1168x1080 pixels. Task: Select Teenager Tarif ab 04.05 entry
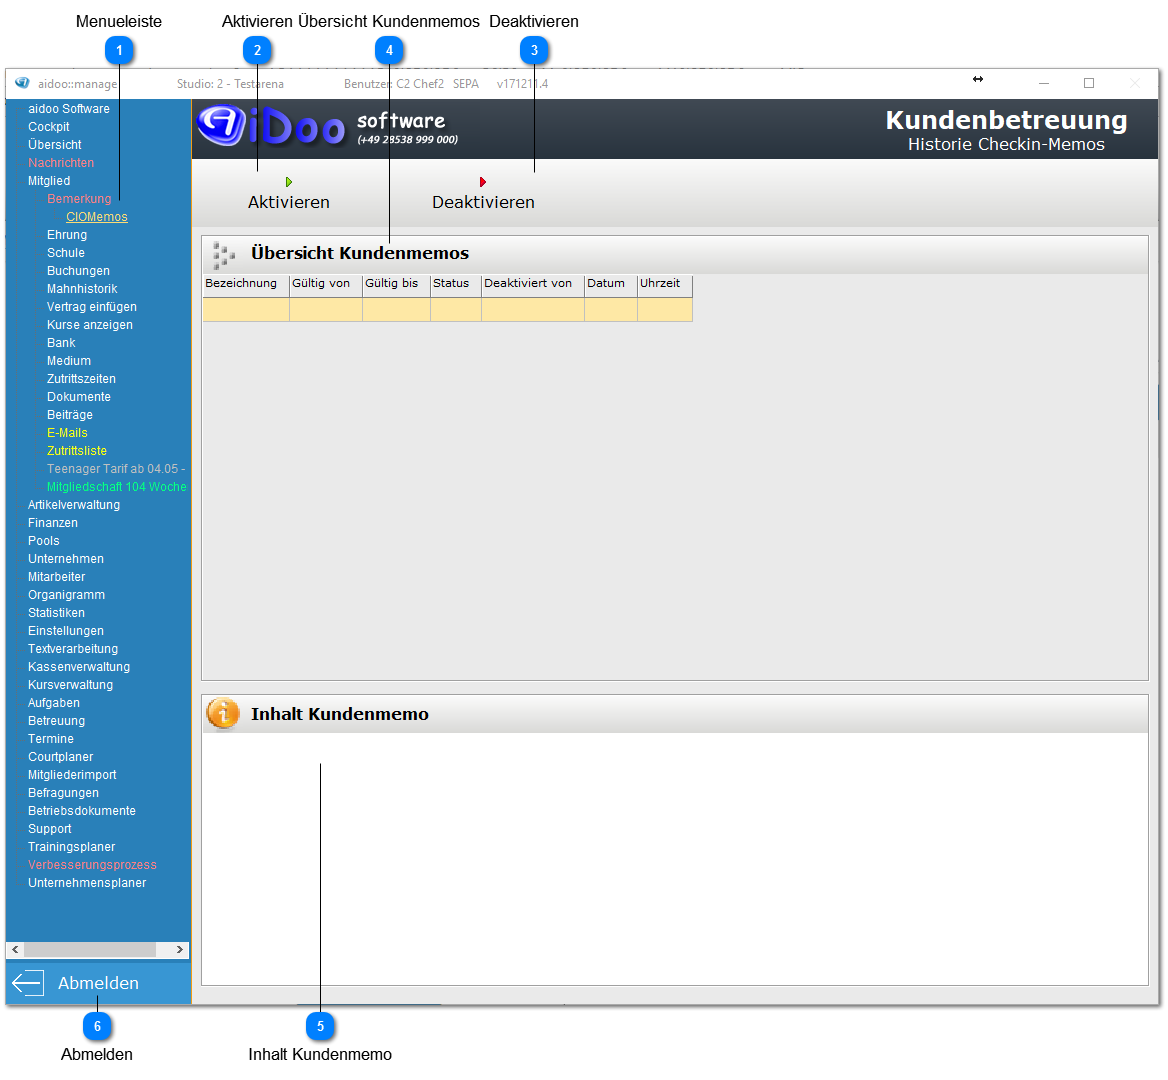[x=116, y=469]
